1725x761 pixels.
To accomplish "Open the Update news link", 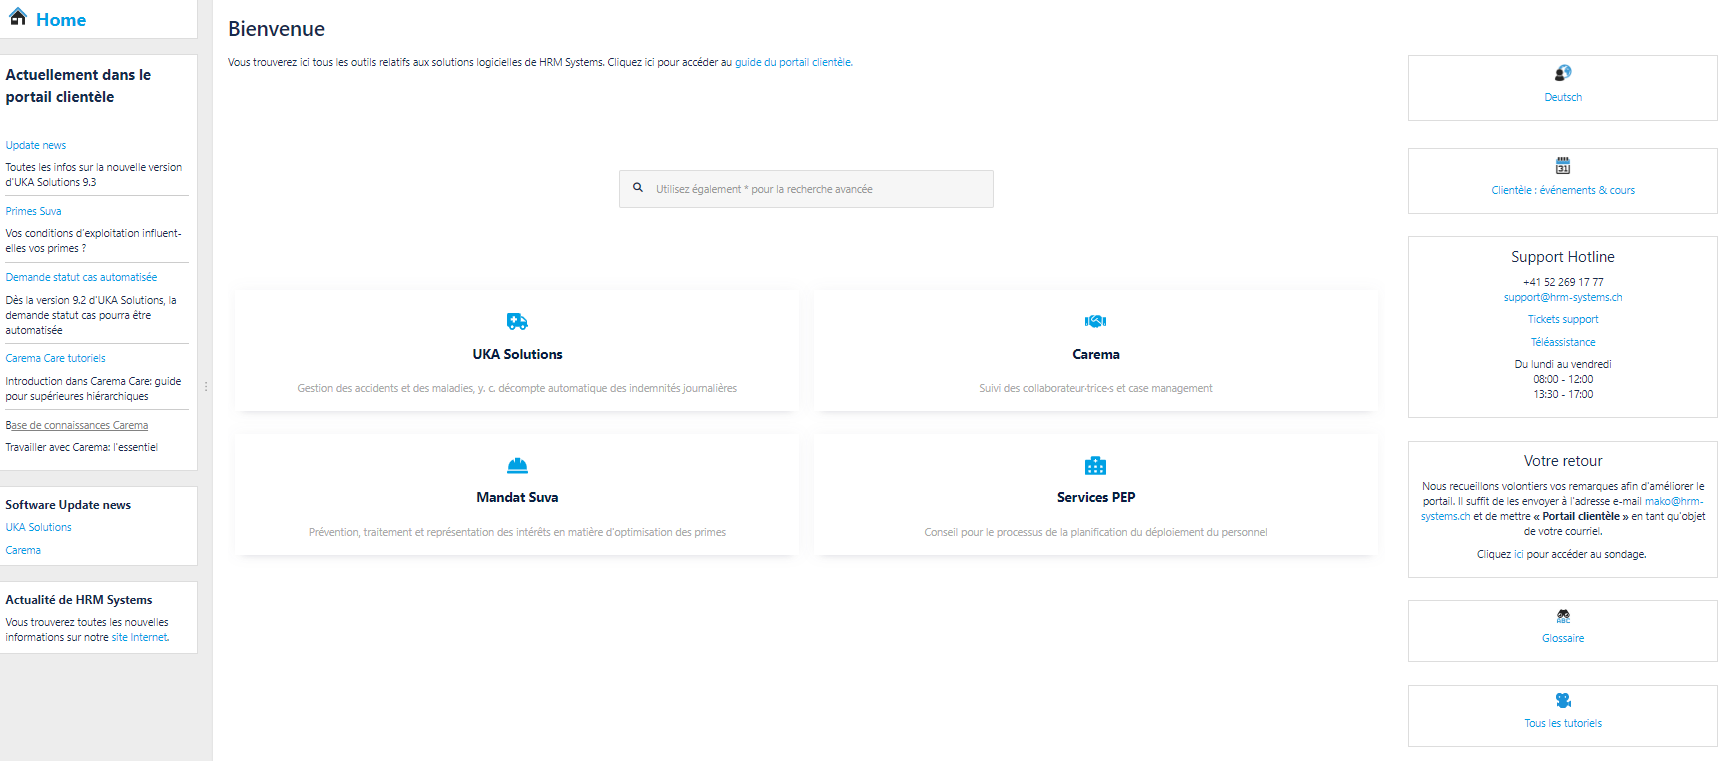I will 36,145.
